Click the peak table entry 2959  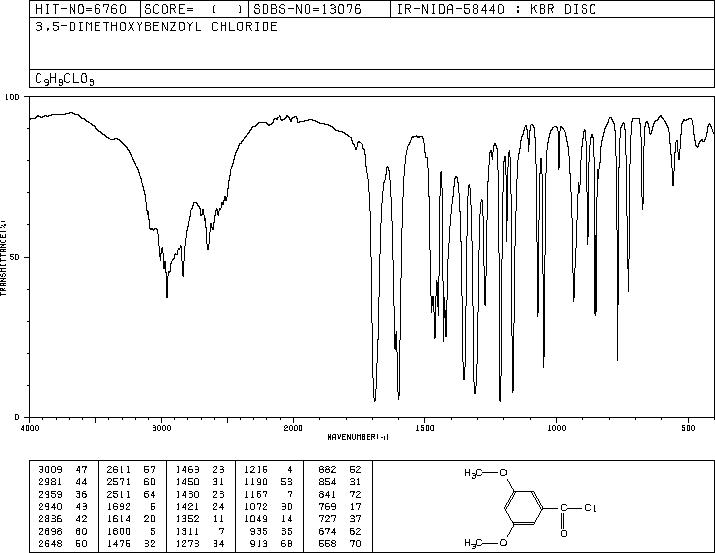50,494
